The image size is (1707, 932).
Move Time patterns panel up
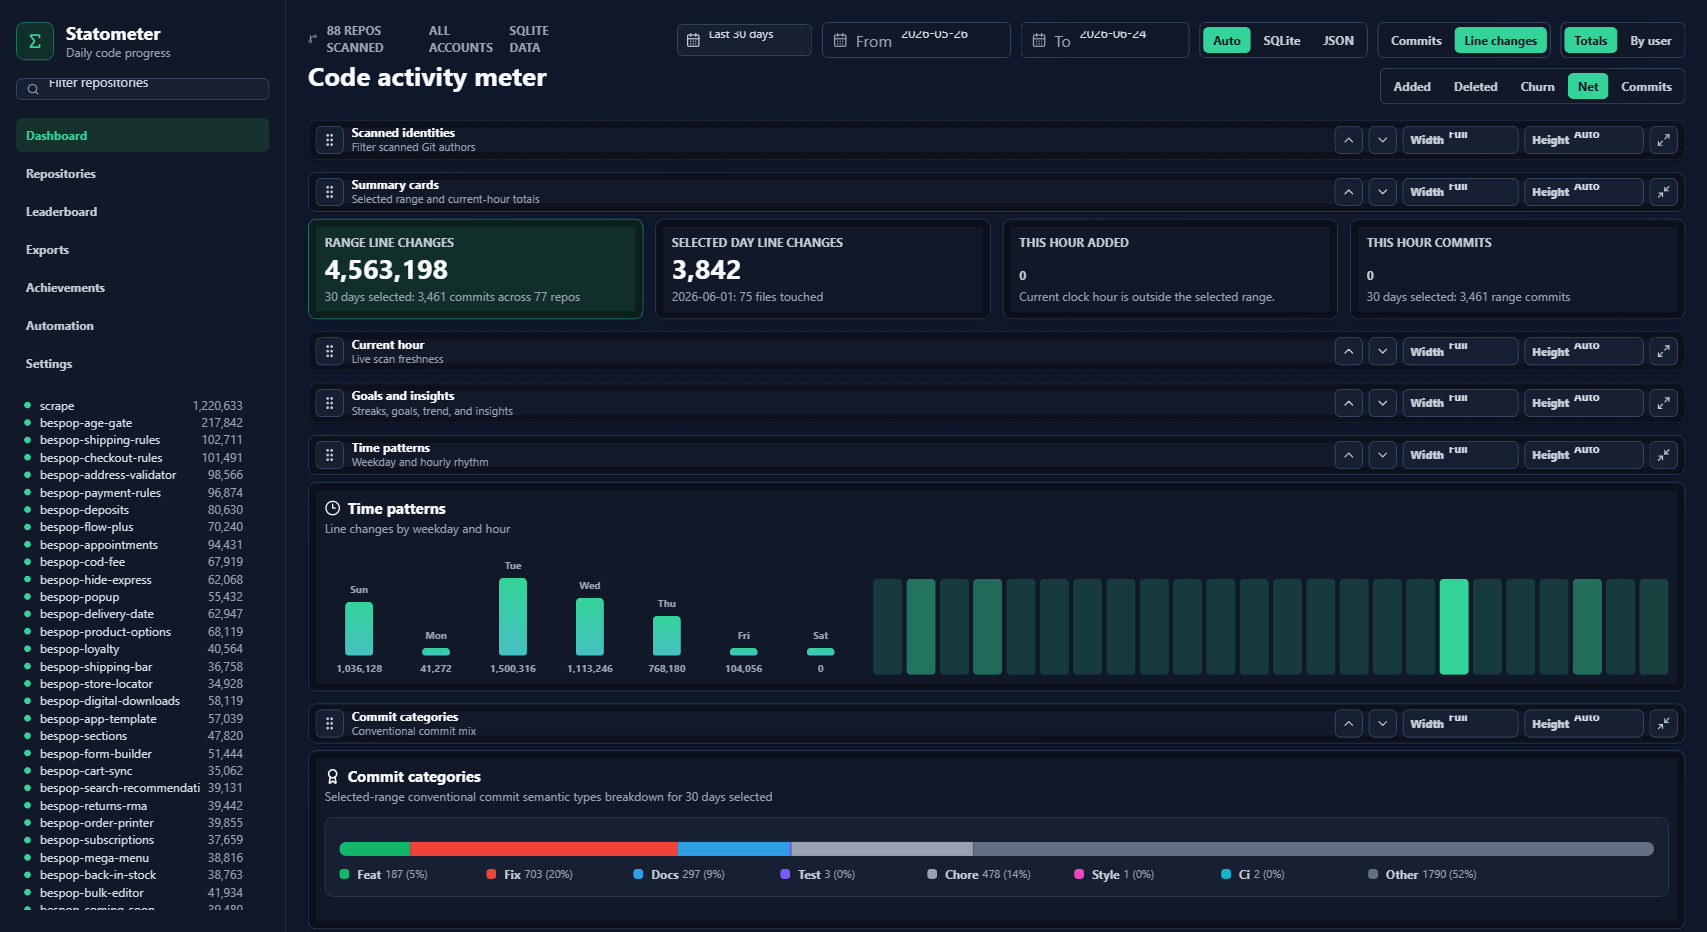(x=1349, y=455)
